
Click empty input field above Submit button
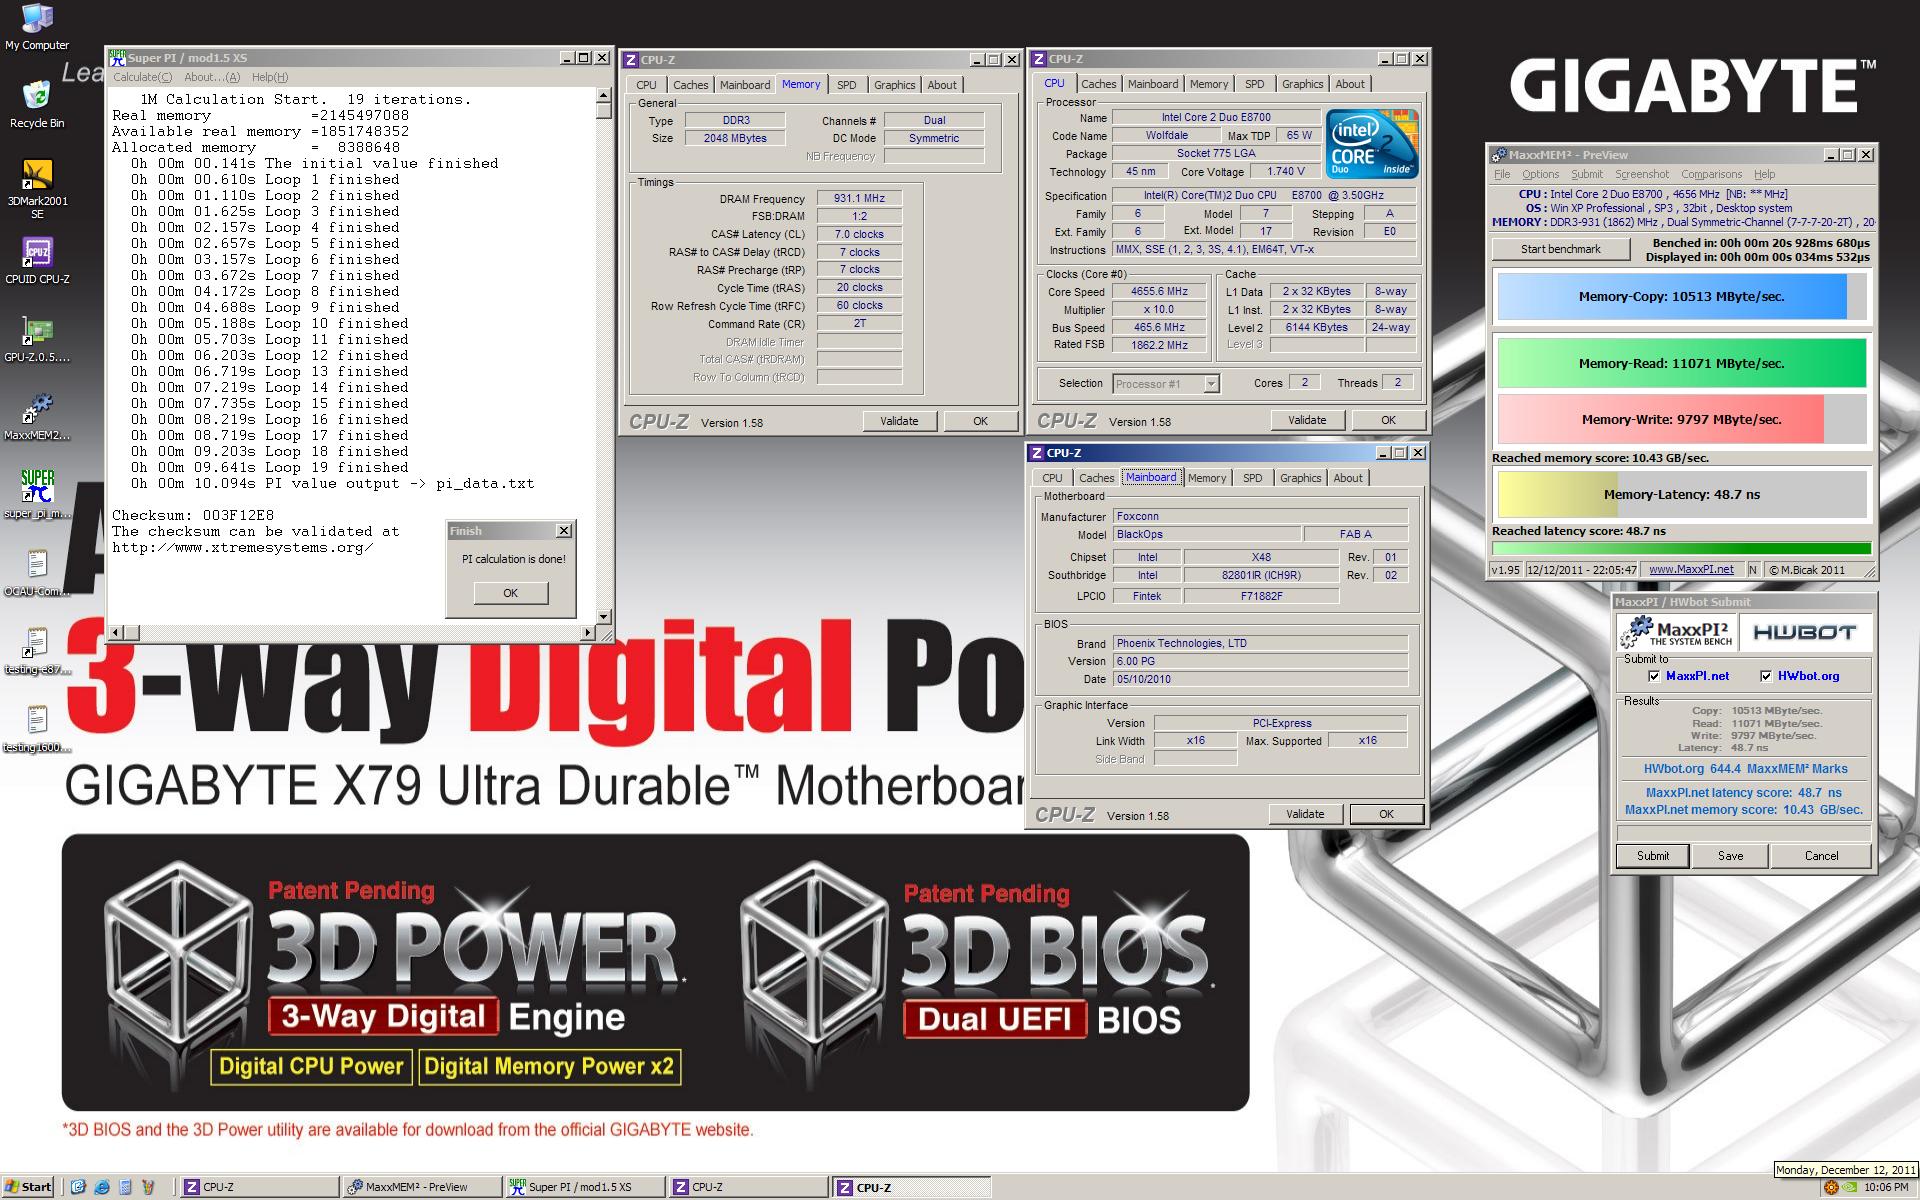click(x=1744, y=833)
